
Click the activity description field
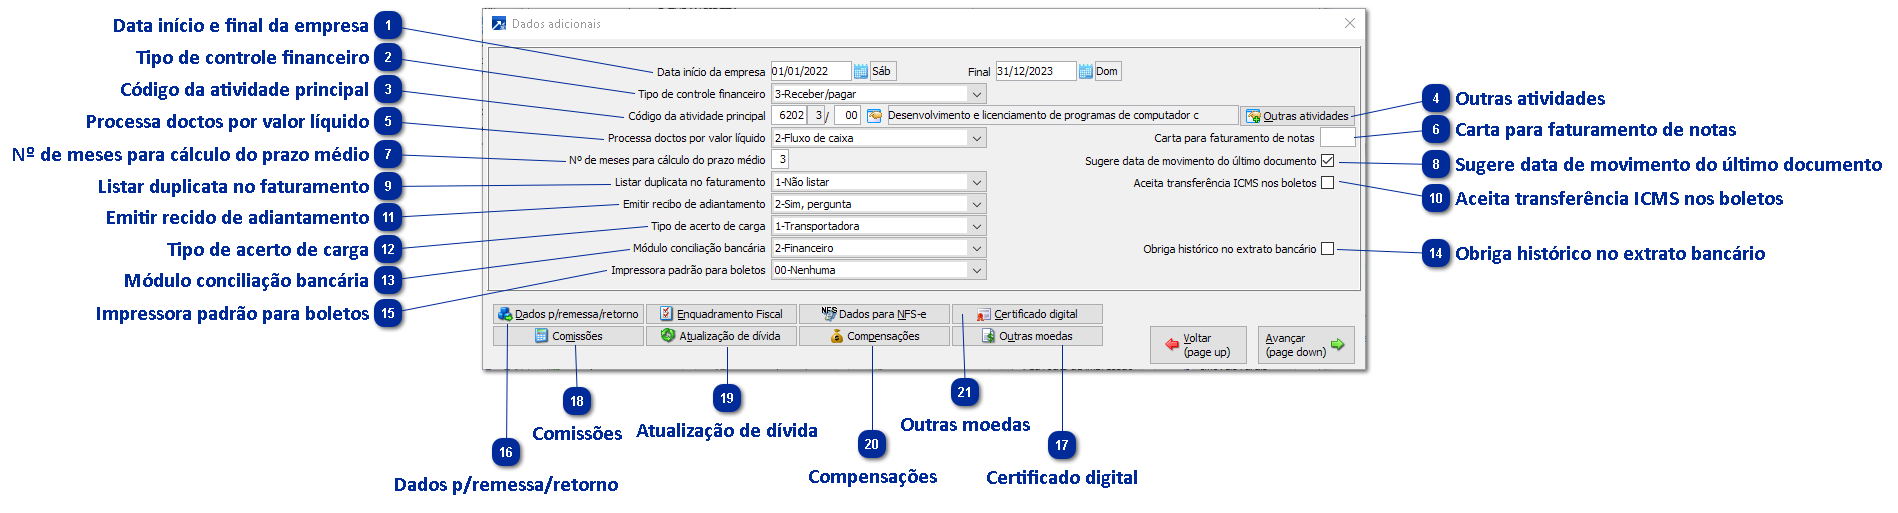[x=1061, y=115]
